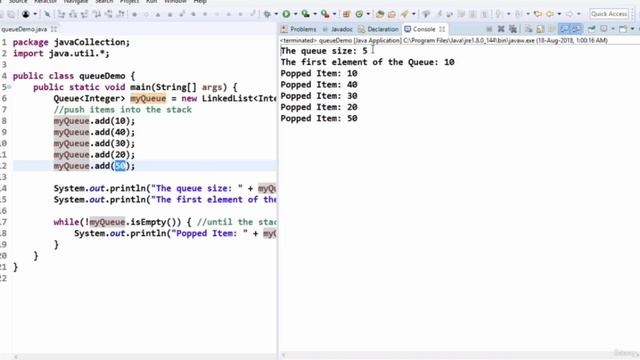Click the Debug bug icon in the toolbar
The width and height of the screenshot is (640, 360).
267,14
